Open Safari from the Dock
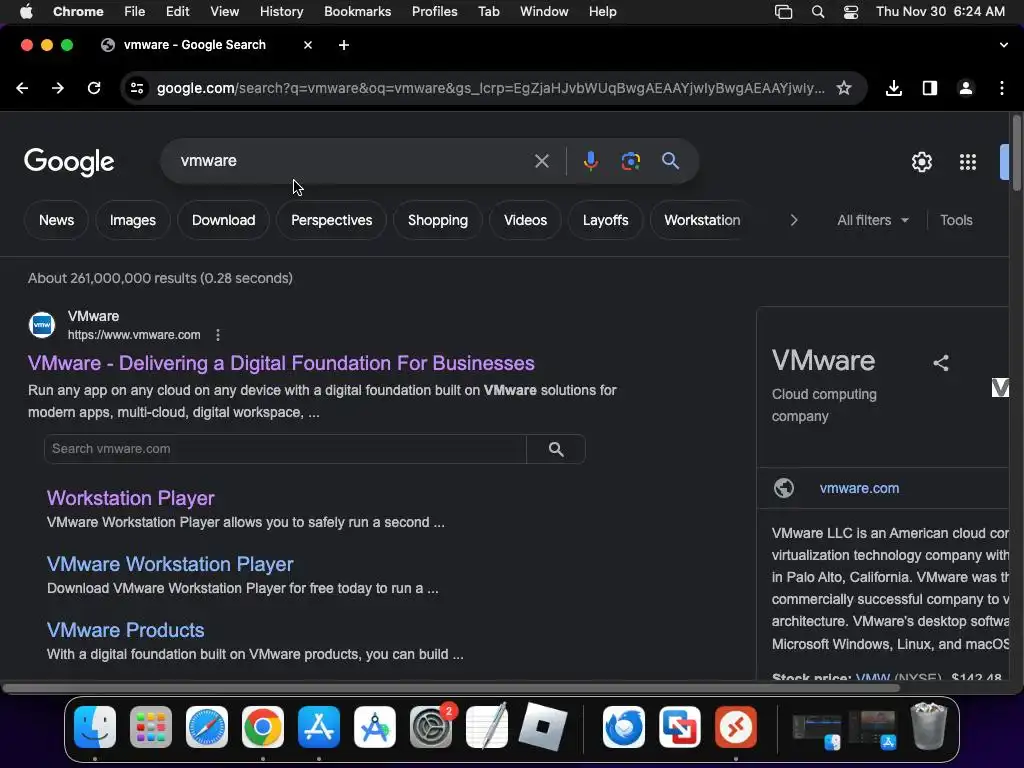Viewport: 1024px width, 768px height. [207, 727]
